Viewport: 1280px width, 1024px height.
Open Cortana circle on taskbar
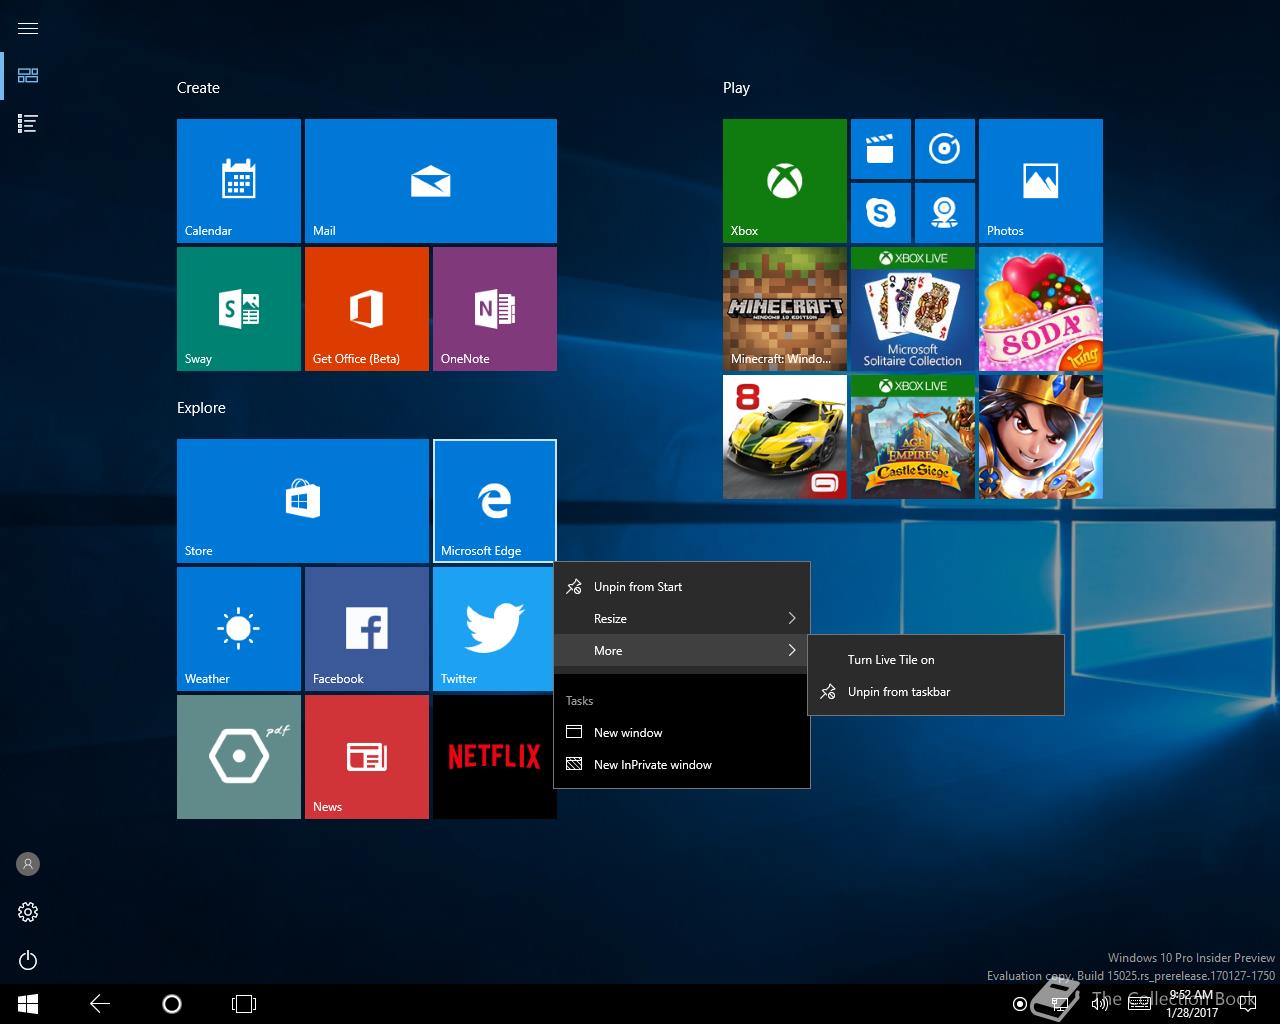pyautogui.click(x=172, y=1004)
